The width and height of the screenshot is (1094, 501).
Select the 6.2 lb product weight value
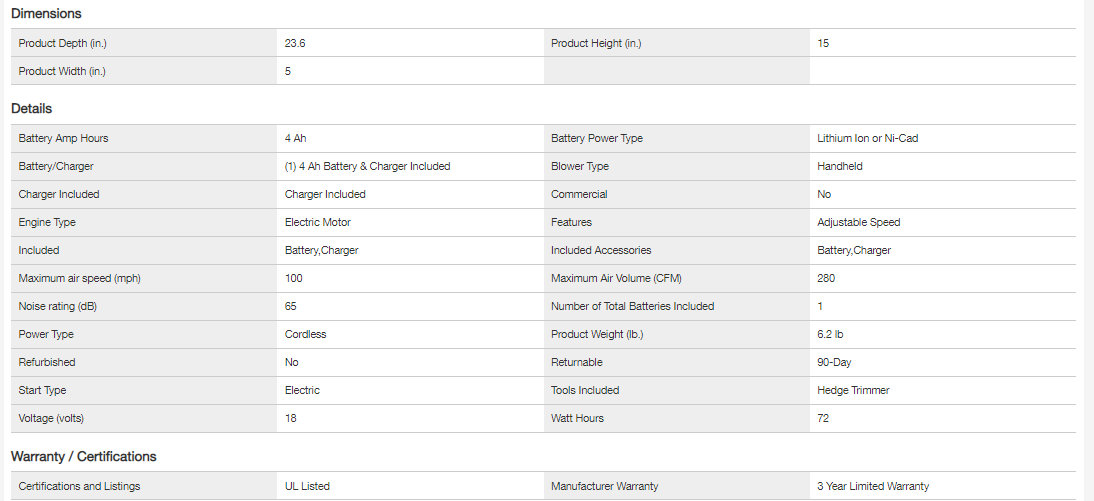tap(830, 334)
